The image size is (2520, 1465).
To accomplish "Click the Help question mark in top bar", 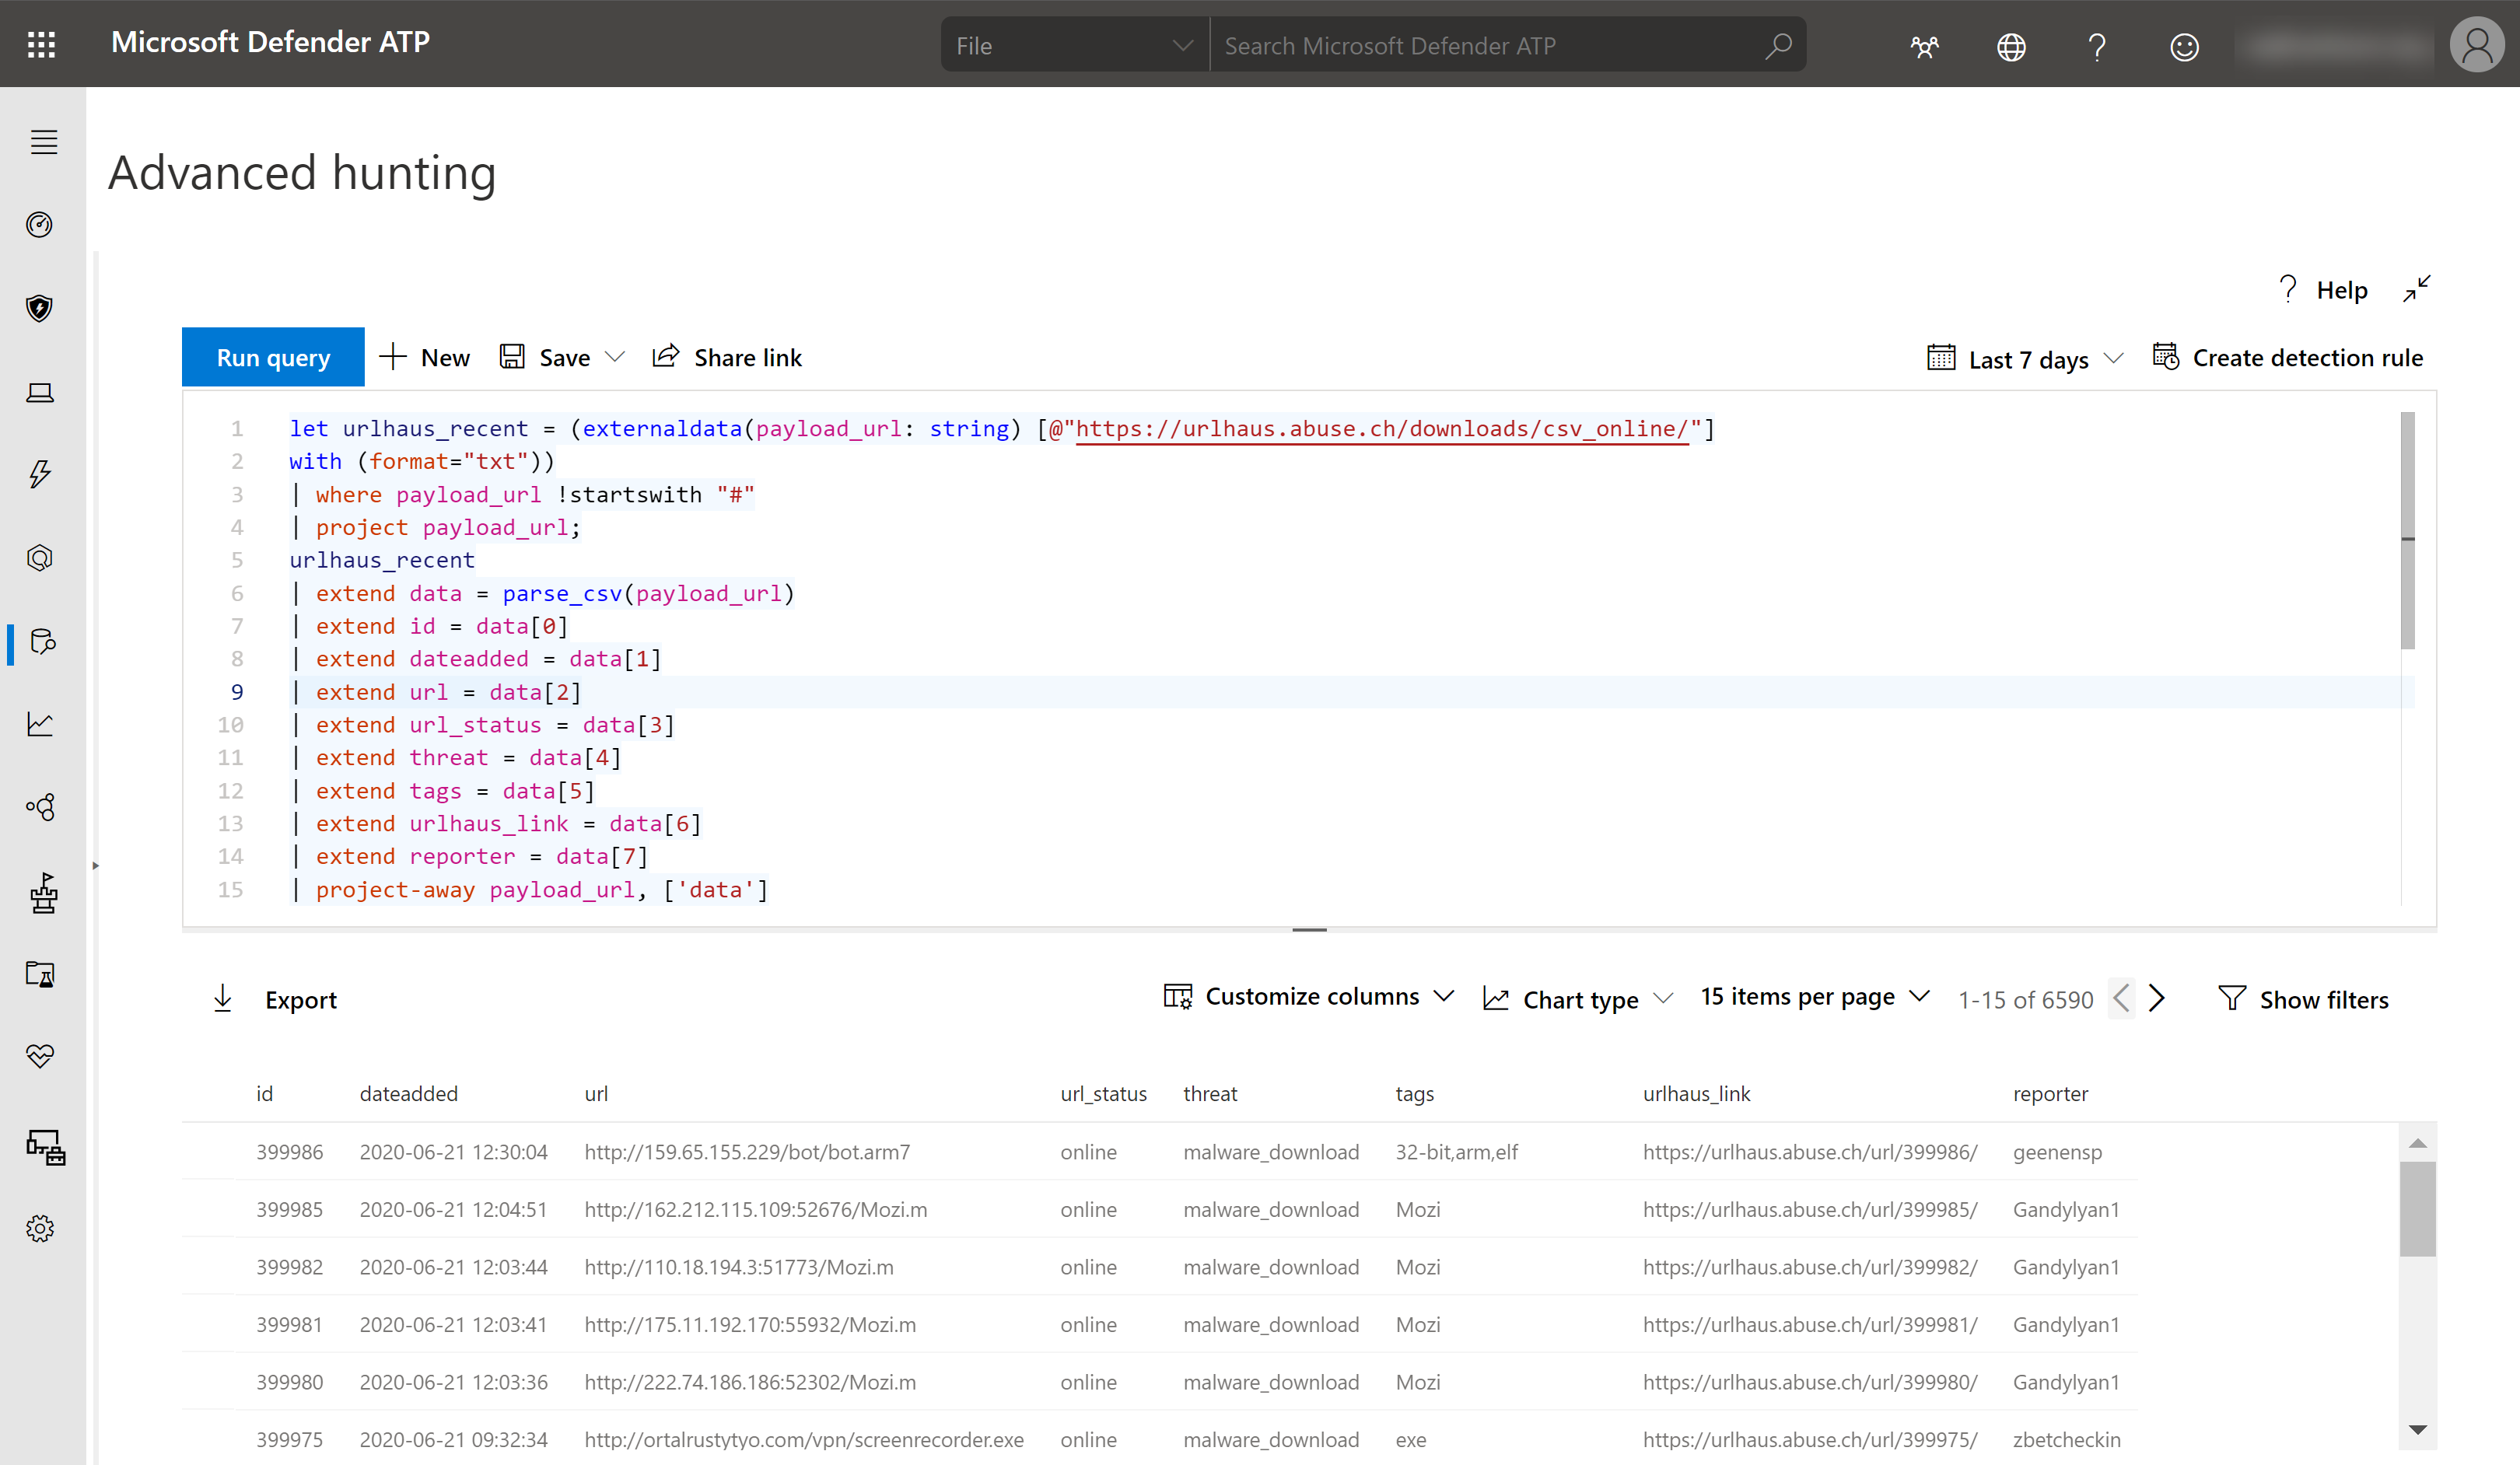I will click(2096, 46).
